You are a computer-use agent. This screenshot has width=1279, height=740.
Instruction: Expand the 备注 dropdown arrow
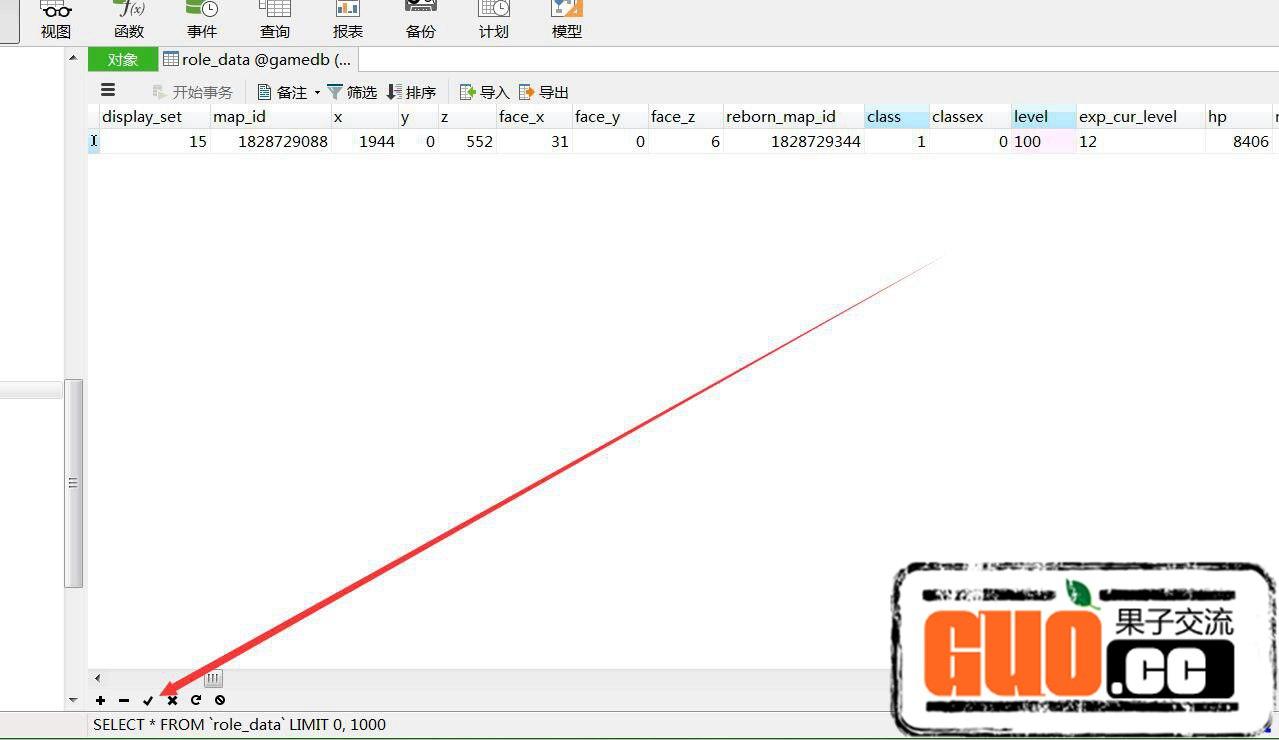pos(317,93)
